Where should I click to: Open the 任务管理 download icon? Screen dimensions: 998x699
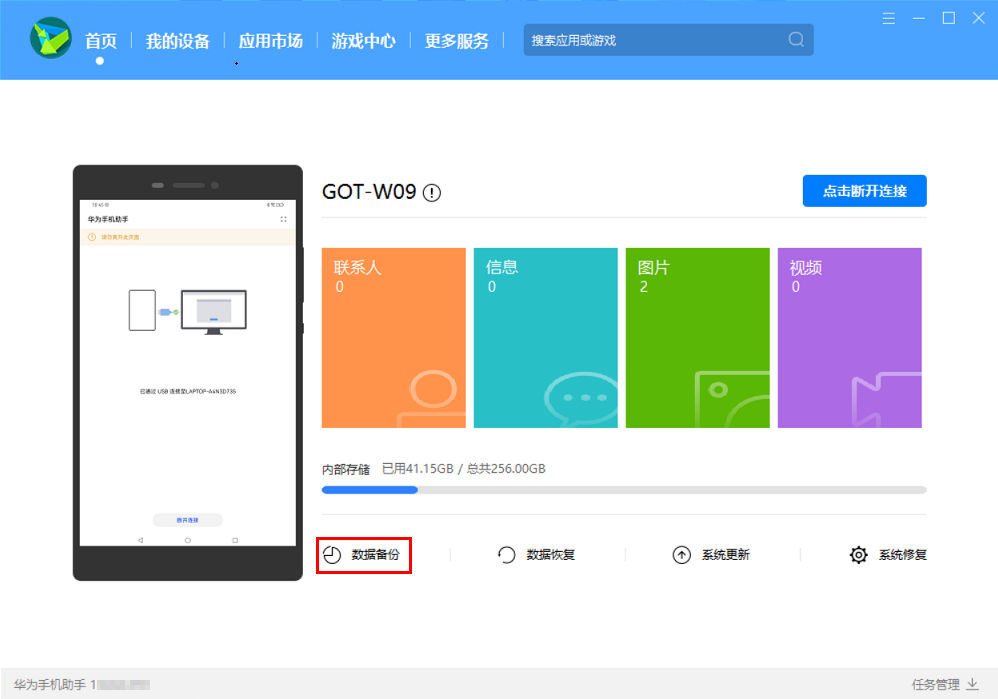click(x=973, y=684)
